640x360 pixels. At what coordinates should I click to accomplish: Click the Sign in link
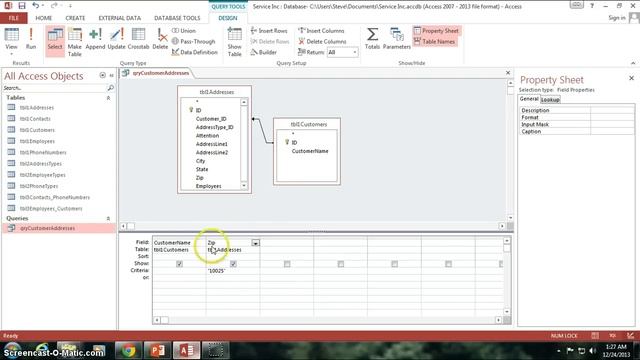tap(617, 18)
